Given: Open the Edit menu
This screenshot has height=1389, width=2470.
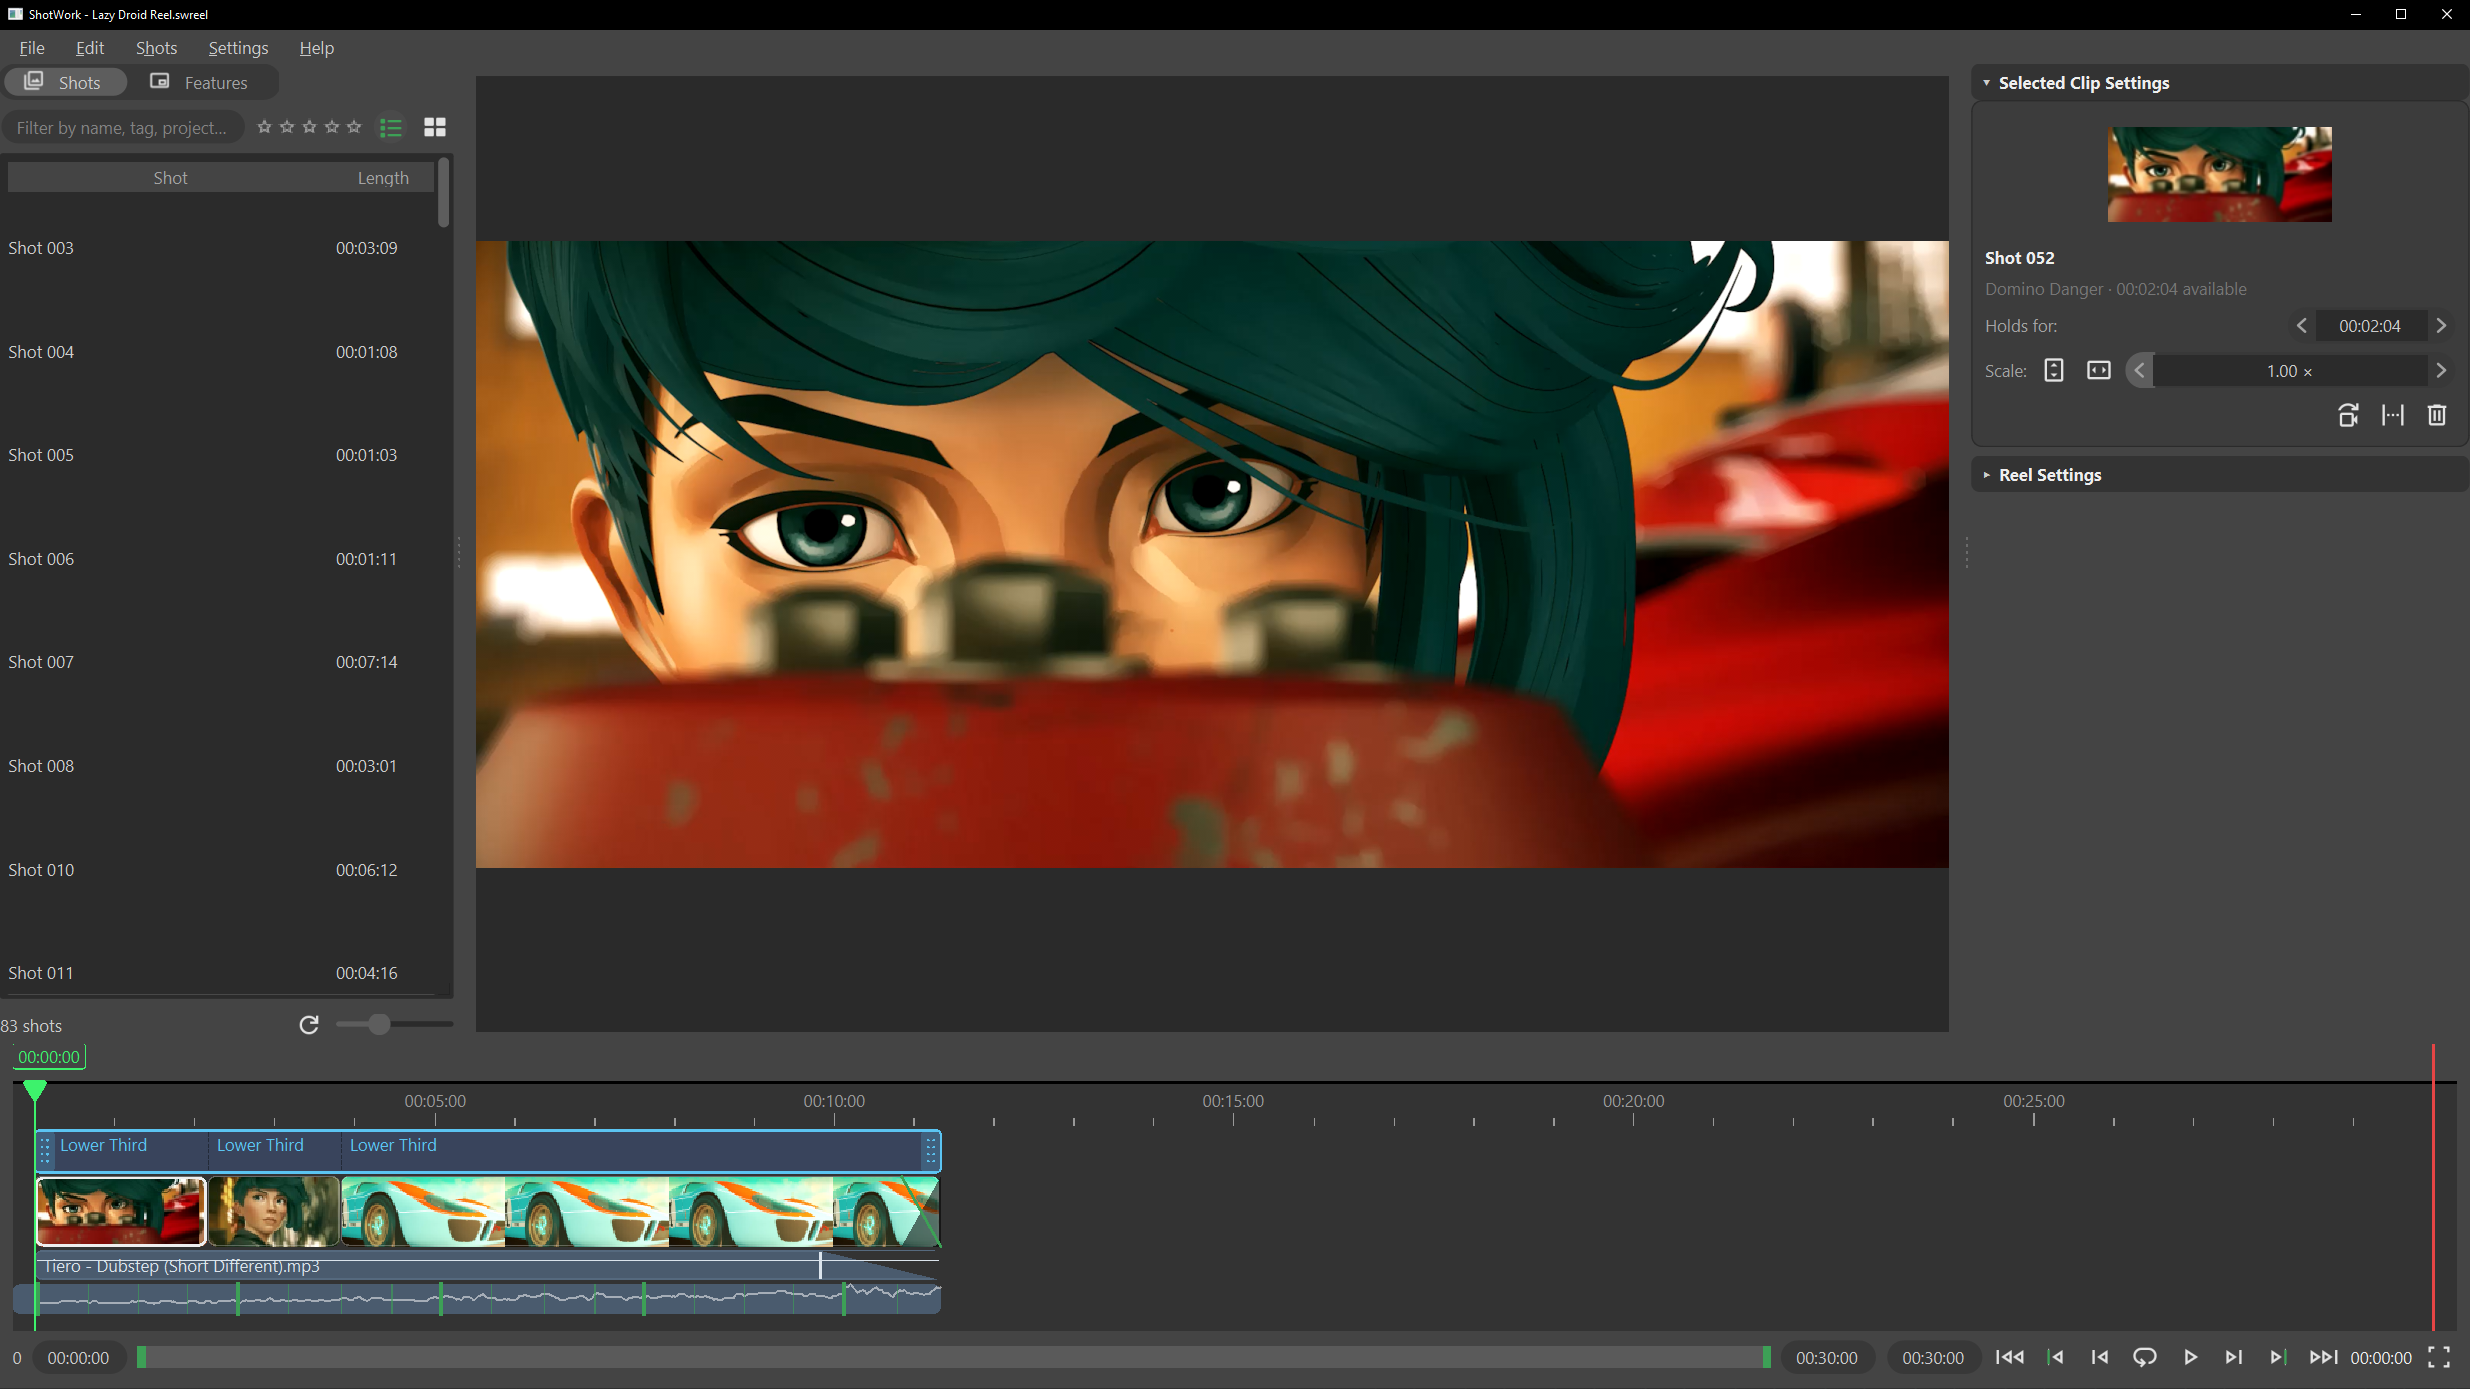Looking at the screenshot, I should click(90, 48).
